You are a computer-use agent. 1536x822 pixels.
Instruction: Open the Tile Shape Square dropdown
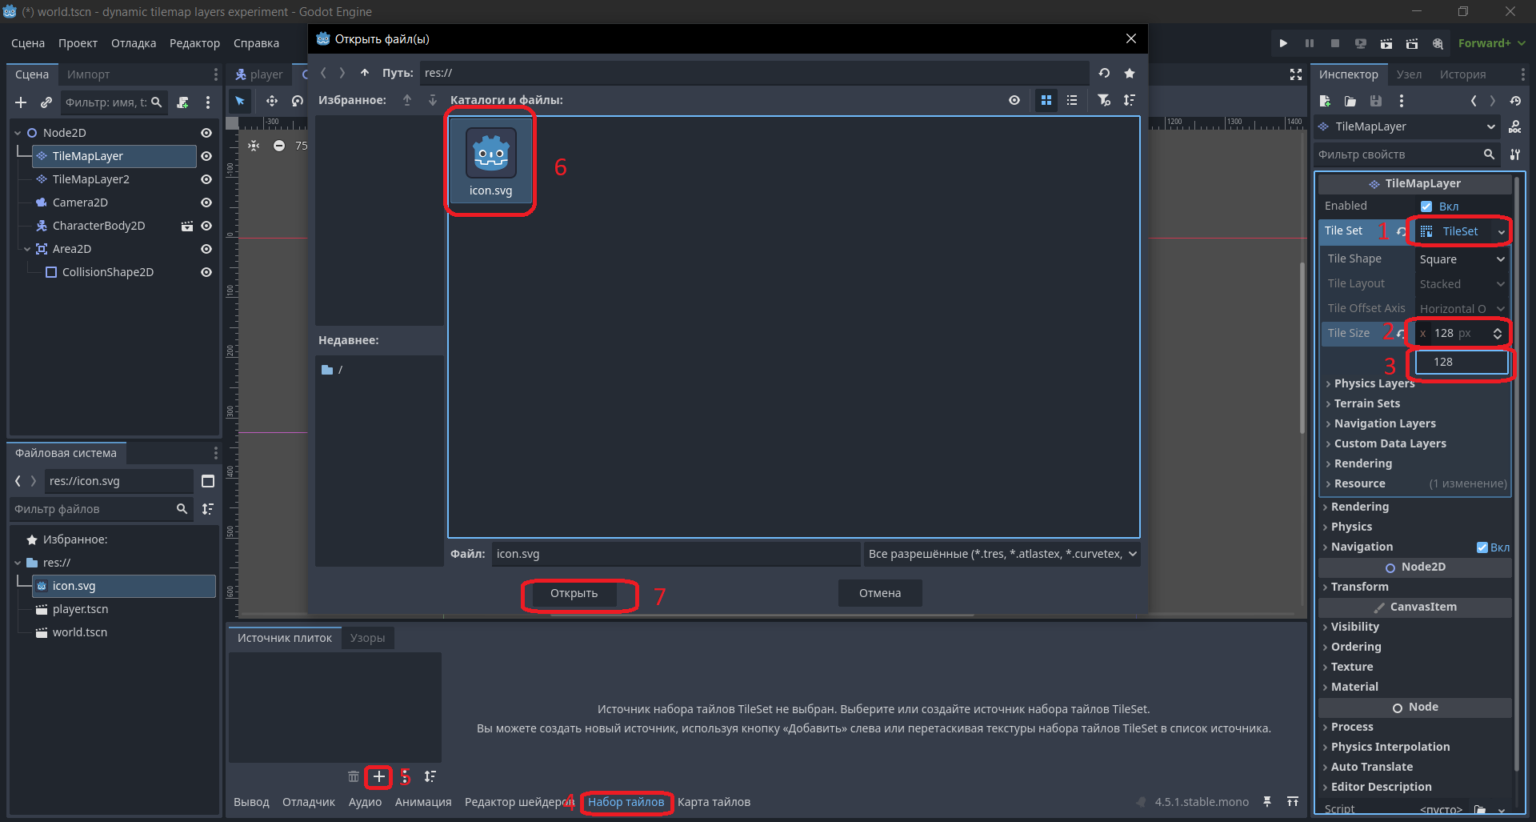[1463, 259]
